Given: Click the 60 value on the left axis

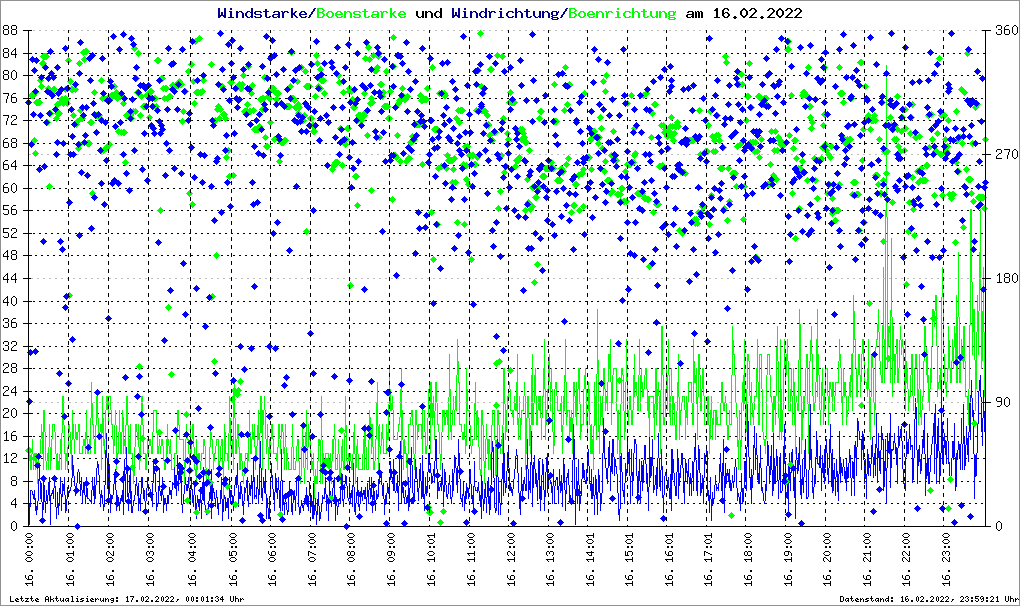Looking at the screenshot, I should [x=11, y=189].
